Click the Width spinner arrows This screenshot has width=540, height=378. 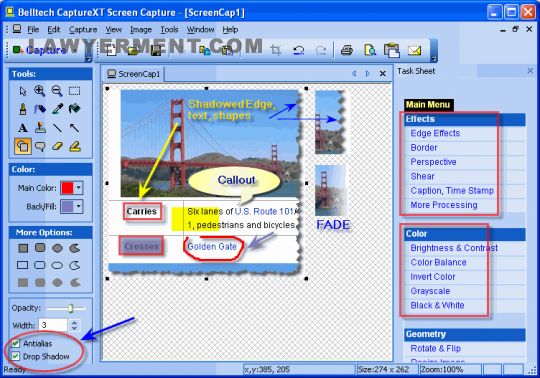pos(74,325)
